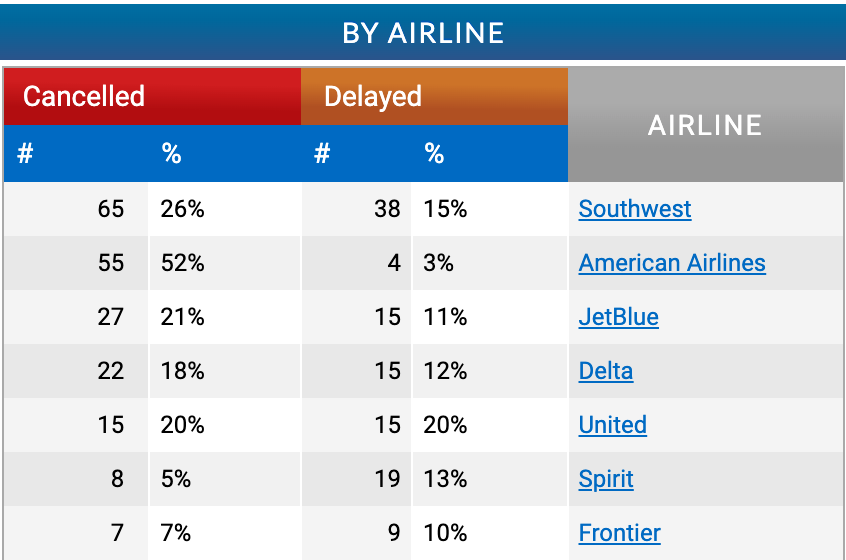The height and width of the screenshot is (560, 846).
Task: Click the American Airlines link
Action: pos(672,263)
